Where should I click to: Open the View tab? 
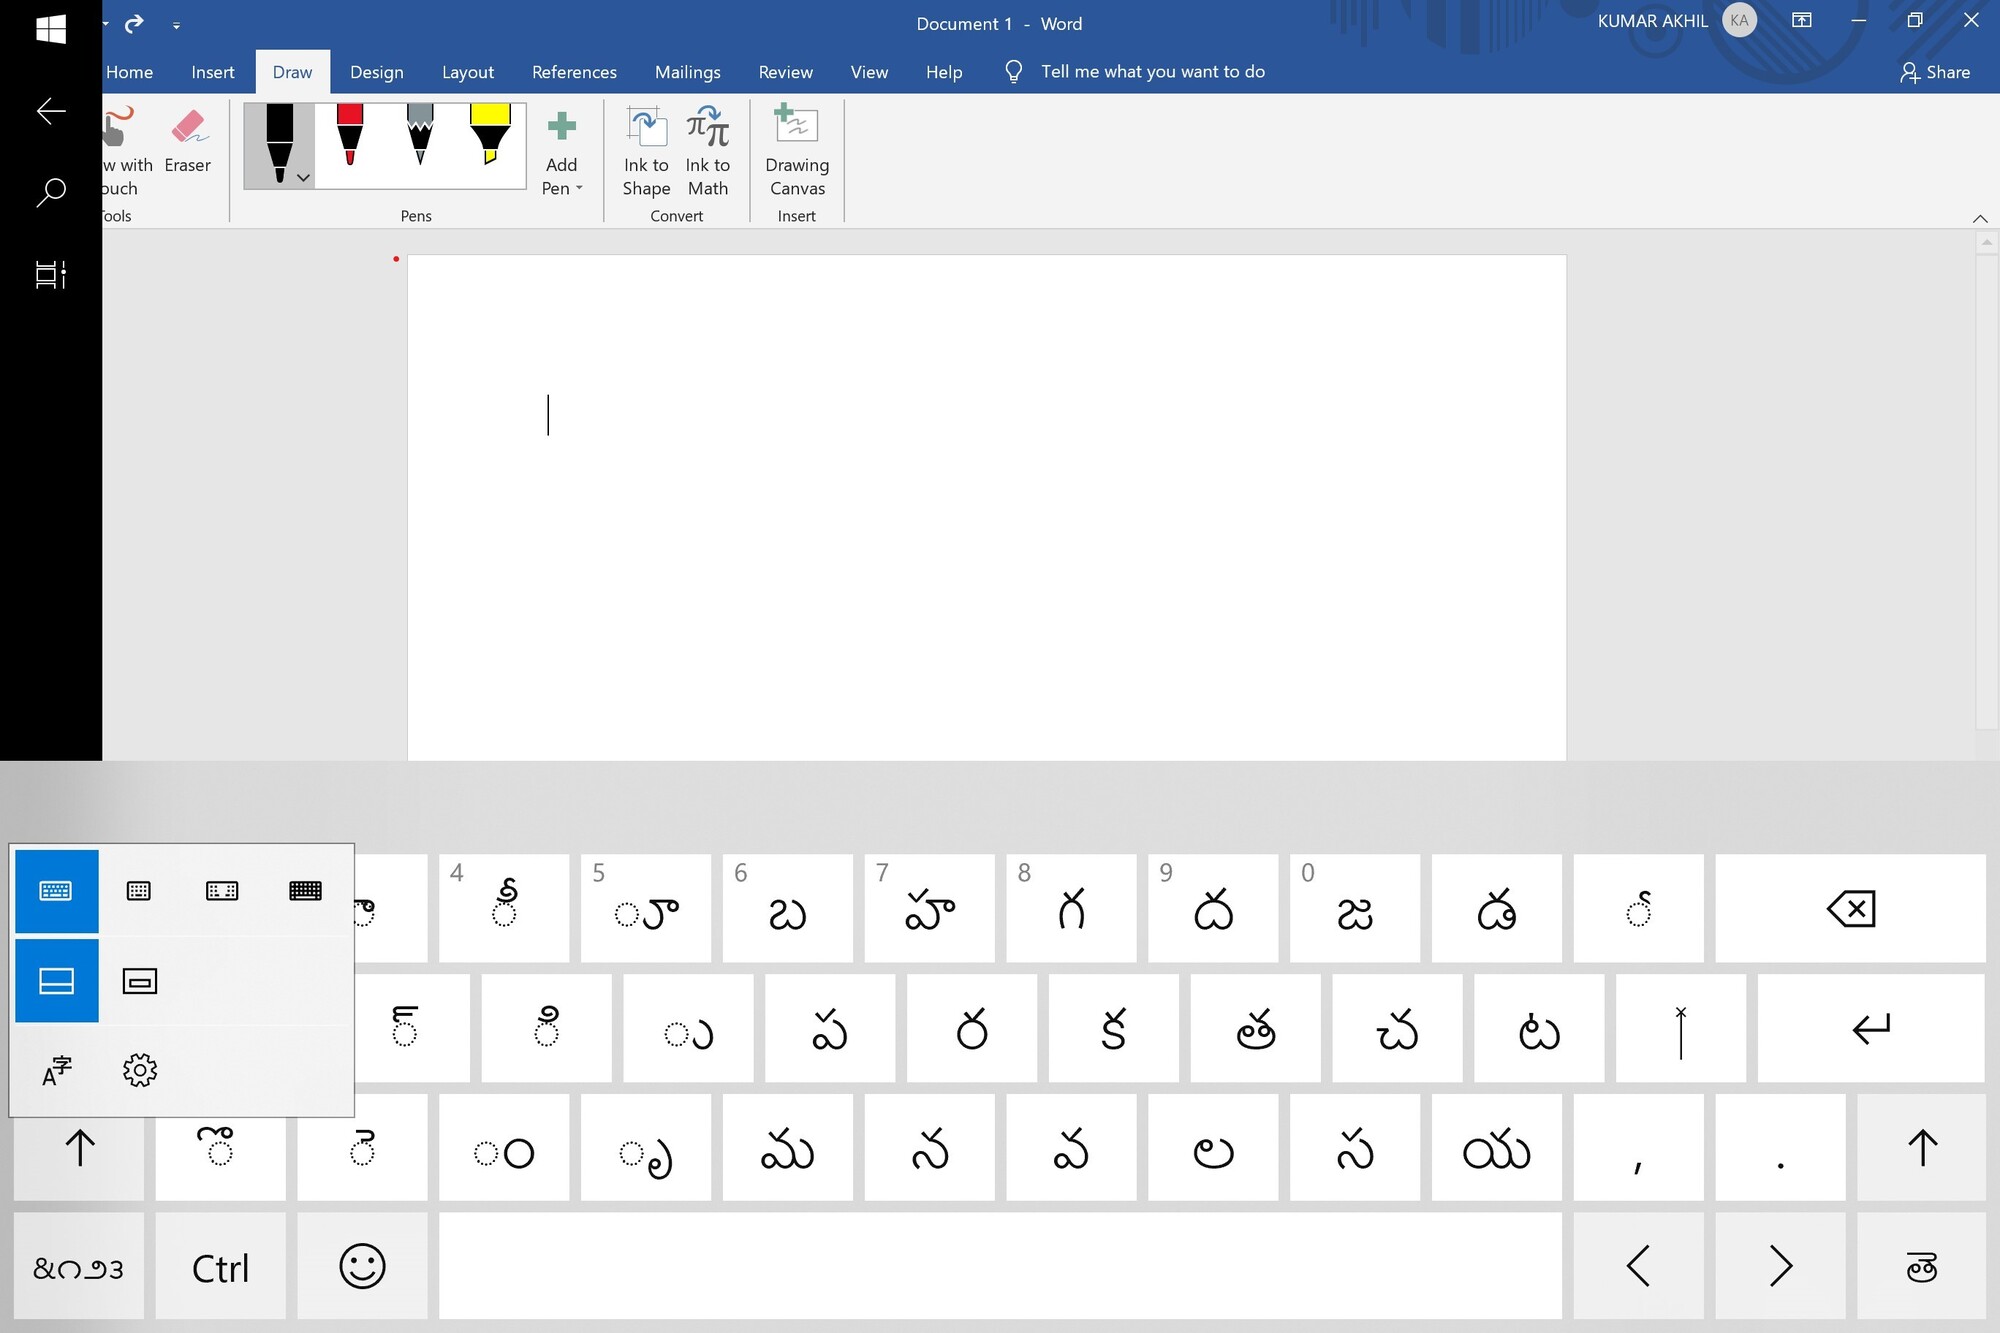coord(869,72)
